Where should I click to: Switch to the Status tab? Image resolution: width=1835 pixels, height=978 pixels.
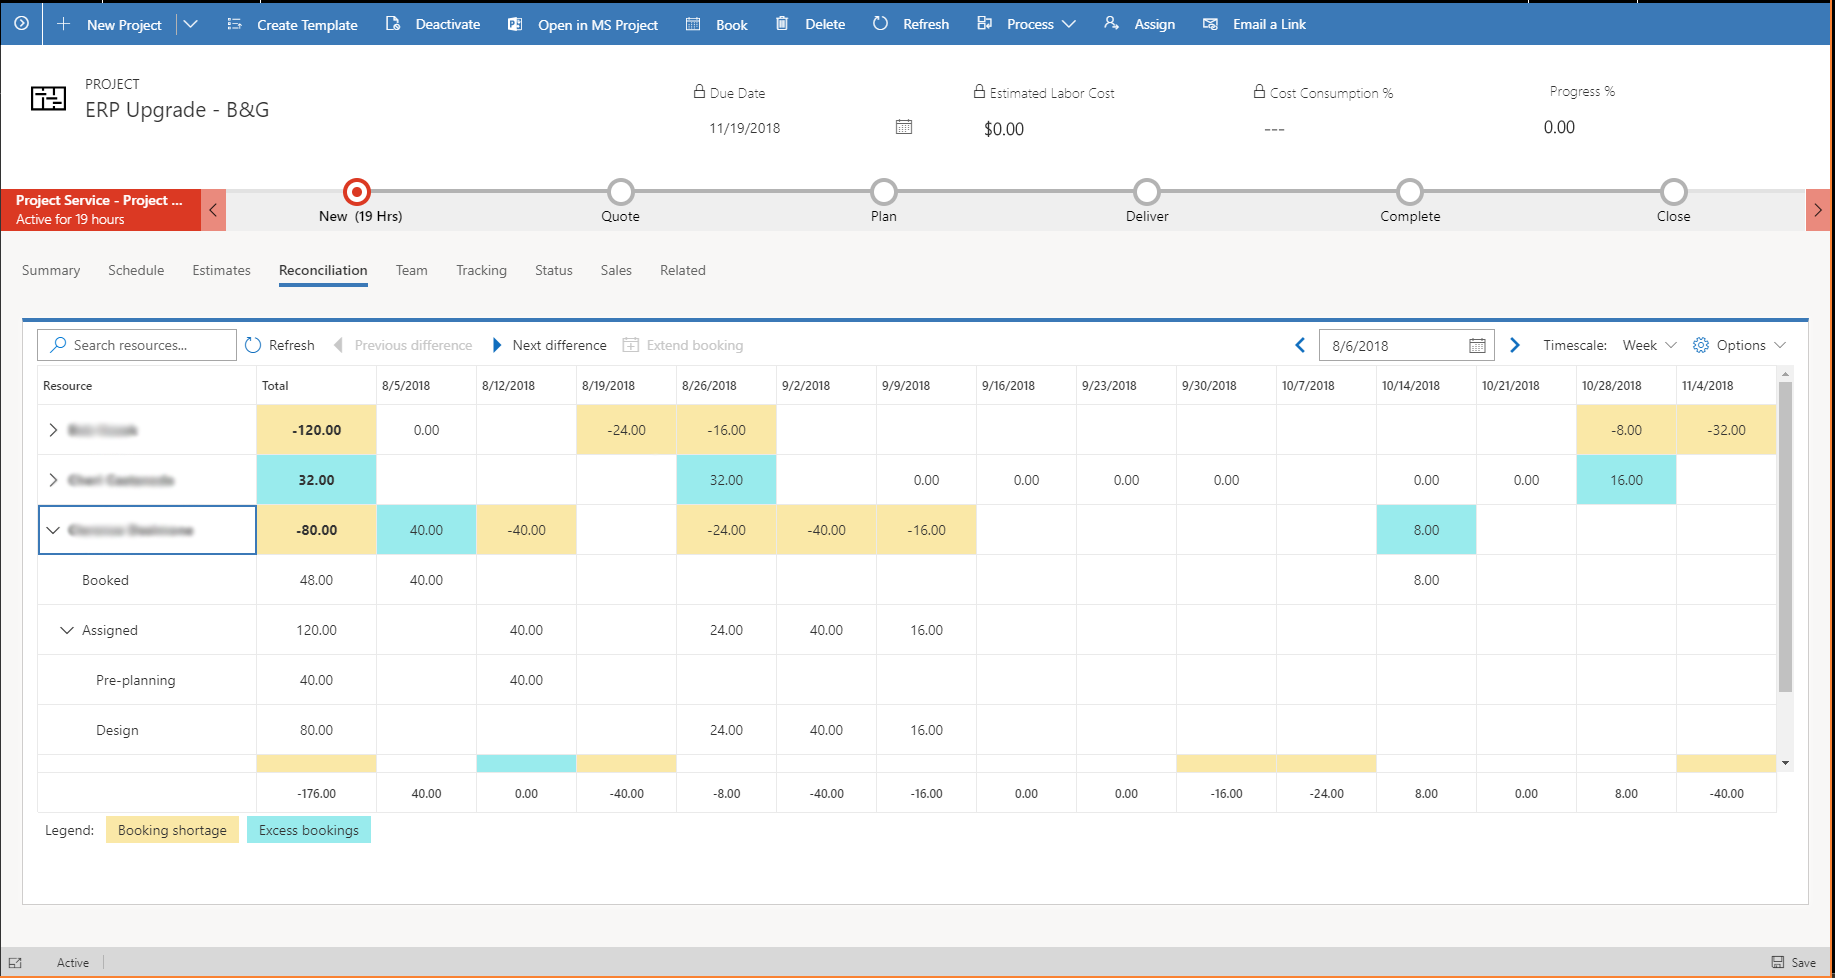(x=553, y=270)
